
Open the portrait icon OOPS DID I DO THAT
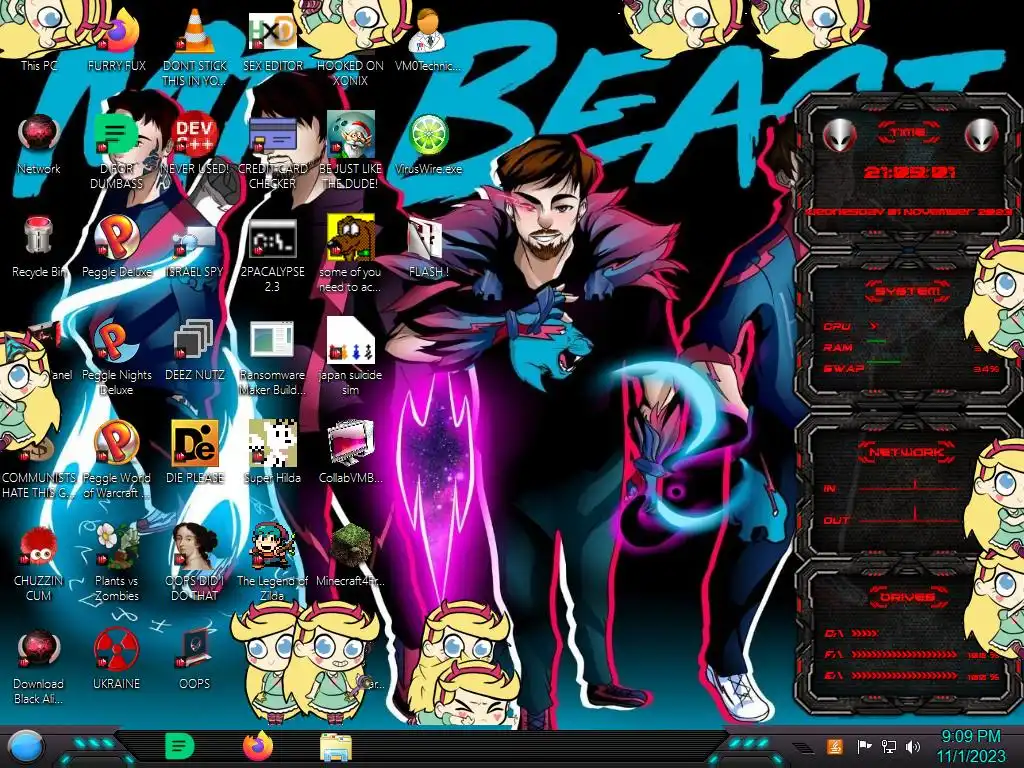(195, 562)
